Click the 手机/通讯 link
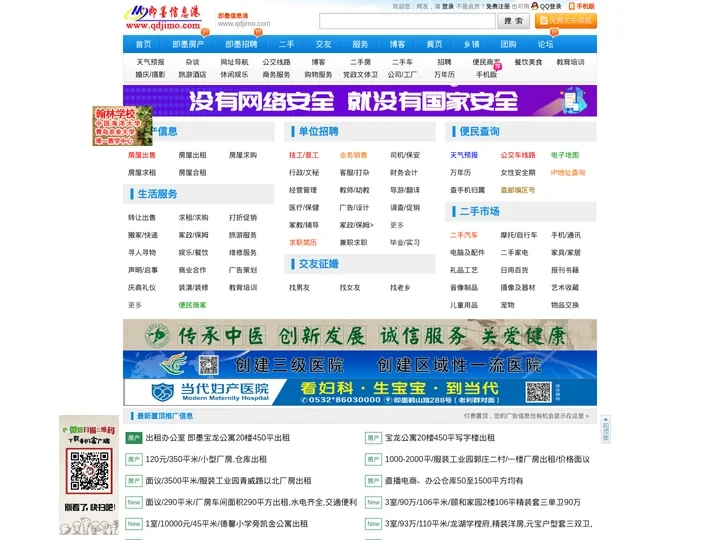The width and height of the screenshot is (720, 540). (x=566, y=235)
